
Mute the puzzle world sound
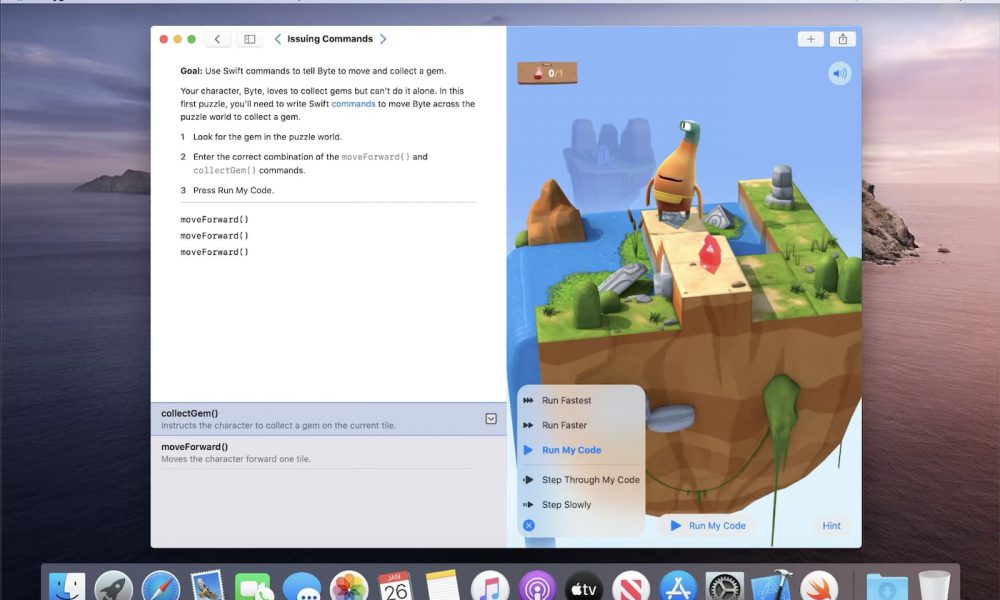(x=839, y=73)
